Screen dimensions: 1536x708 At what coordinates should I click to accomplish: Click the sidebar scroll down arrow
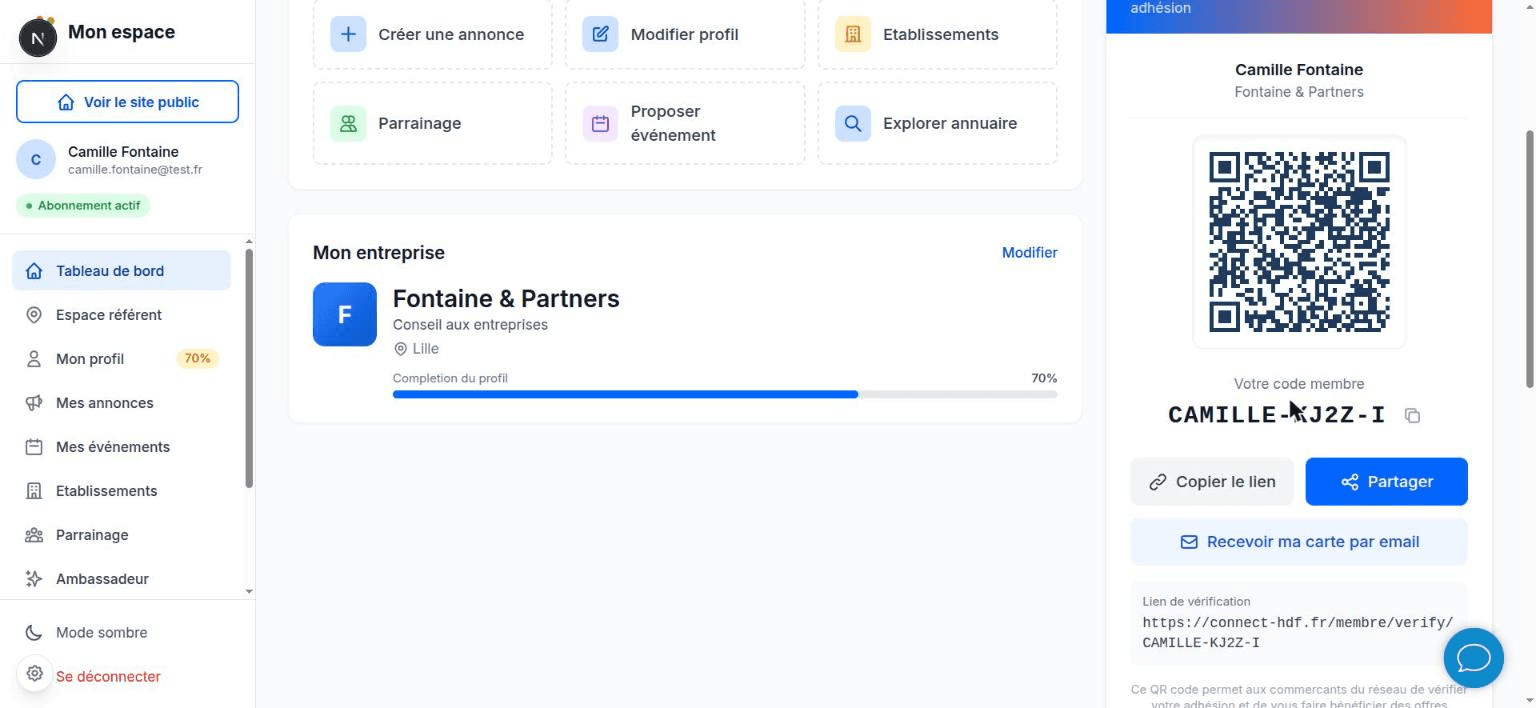coord(249,592)
